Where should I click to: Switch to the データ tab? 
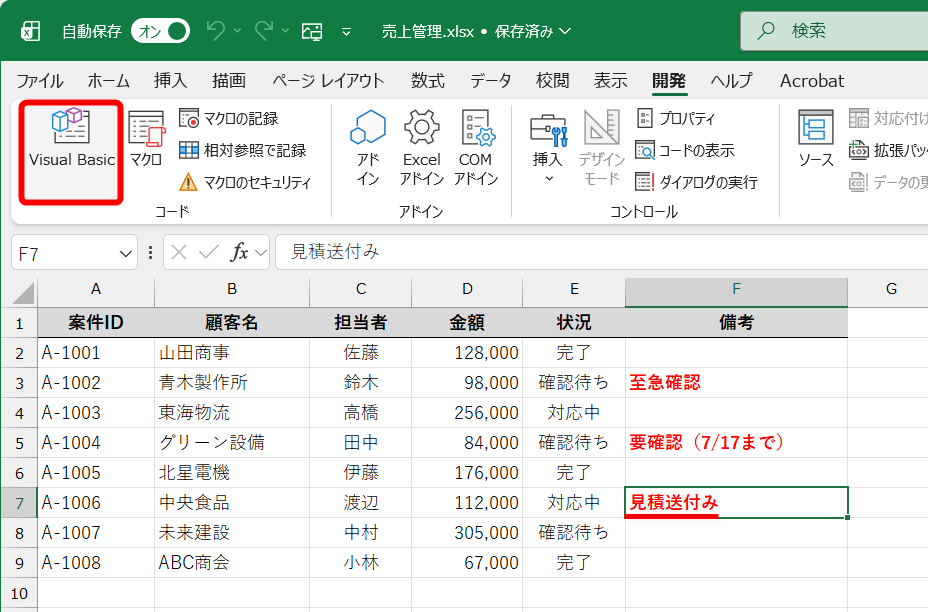491,80
